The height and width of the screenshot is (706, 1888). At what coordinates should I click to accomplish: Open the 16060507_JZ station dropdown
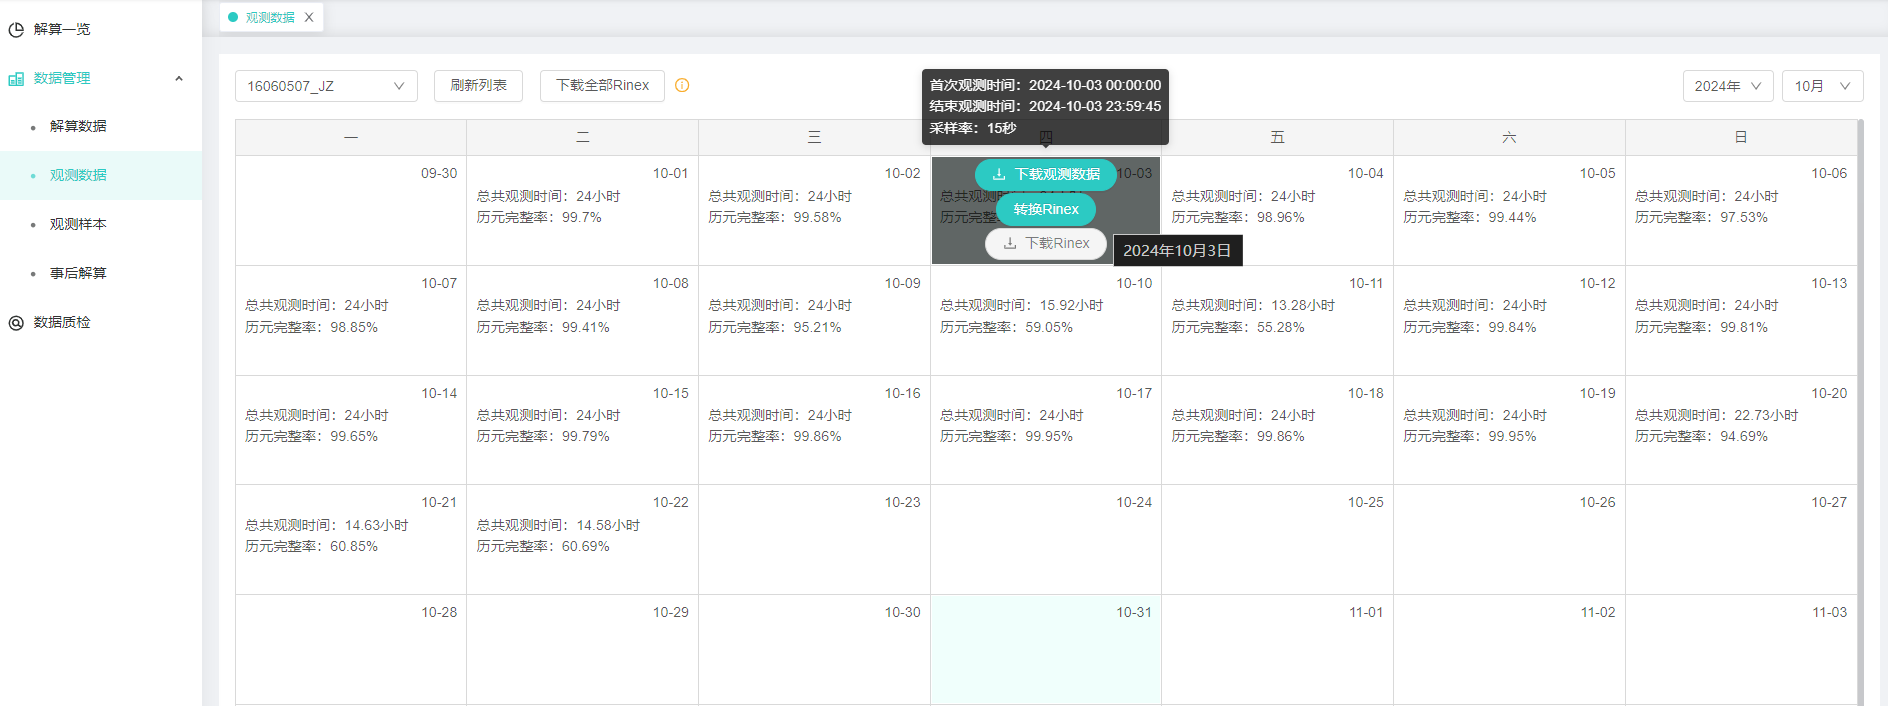[x=326, y=86]
